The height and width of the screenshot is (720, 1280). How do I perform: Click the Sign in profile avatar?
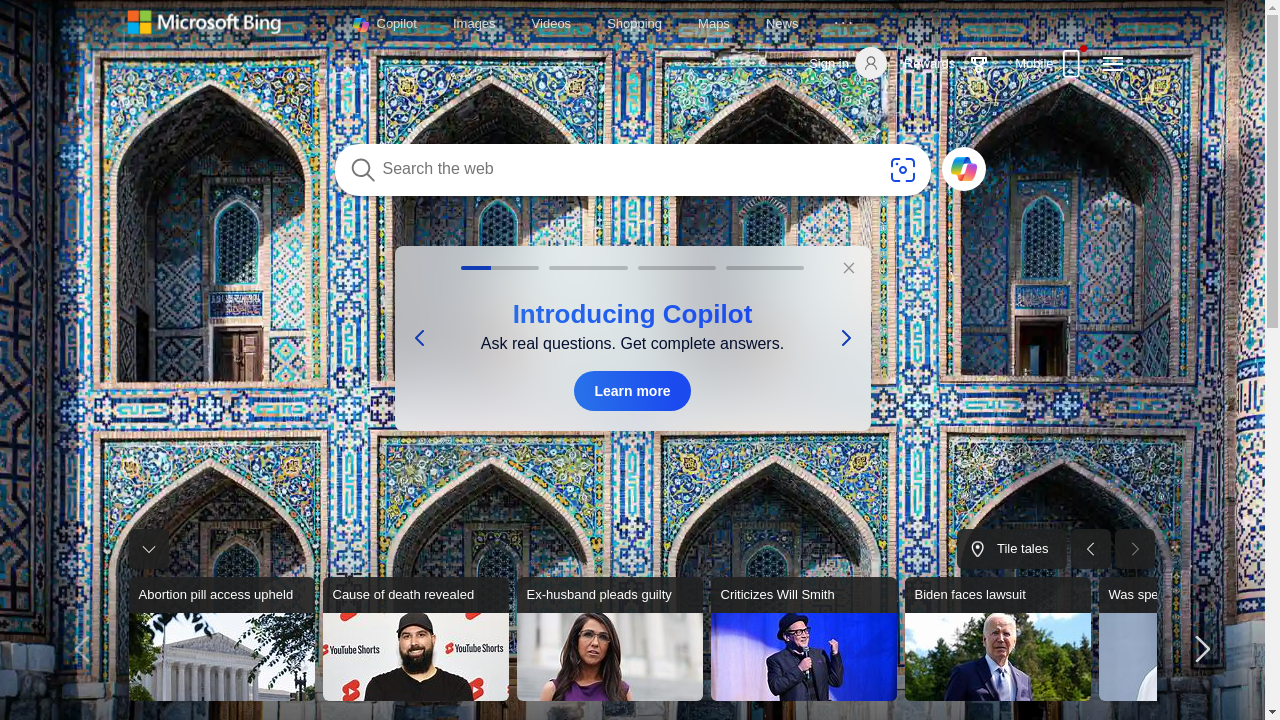click(871, 63)
